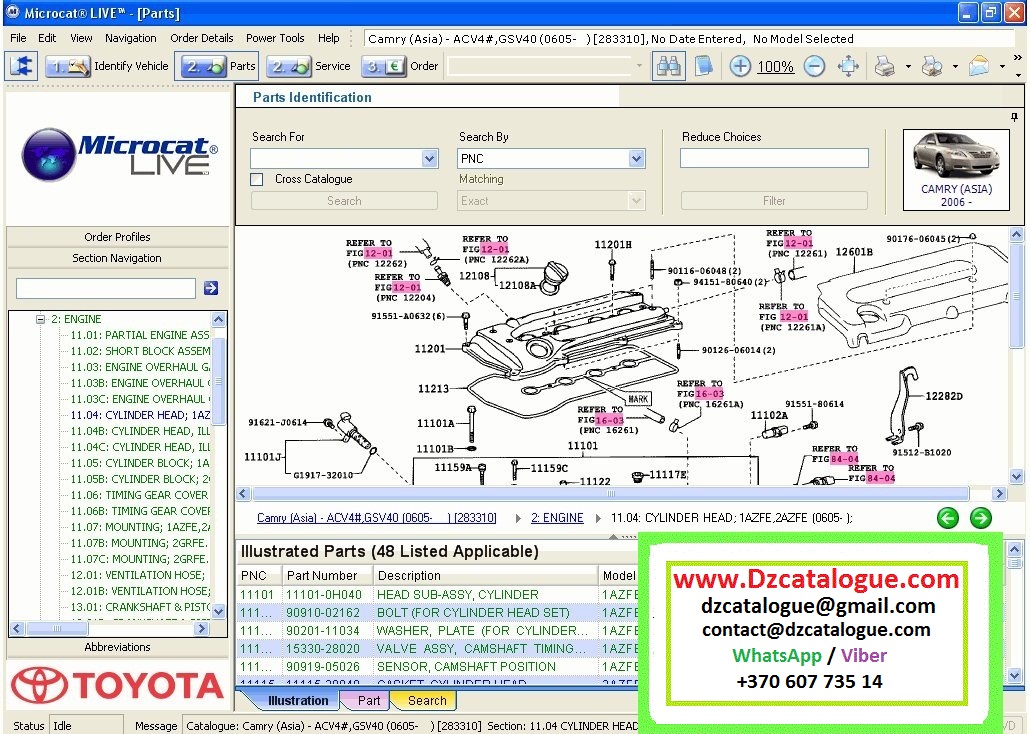This screenshot has width=1030, height=734.
Task: Open the Identify Vehicle step
Action: (x=109, y=66)
